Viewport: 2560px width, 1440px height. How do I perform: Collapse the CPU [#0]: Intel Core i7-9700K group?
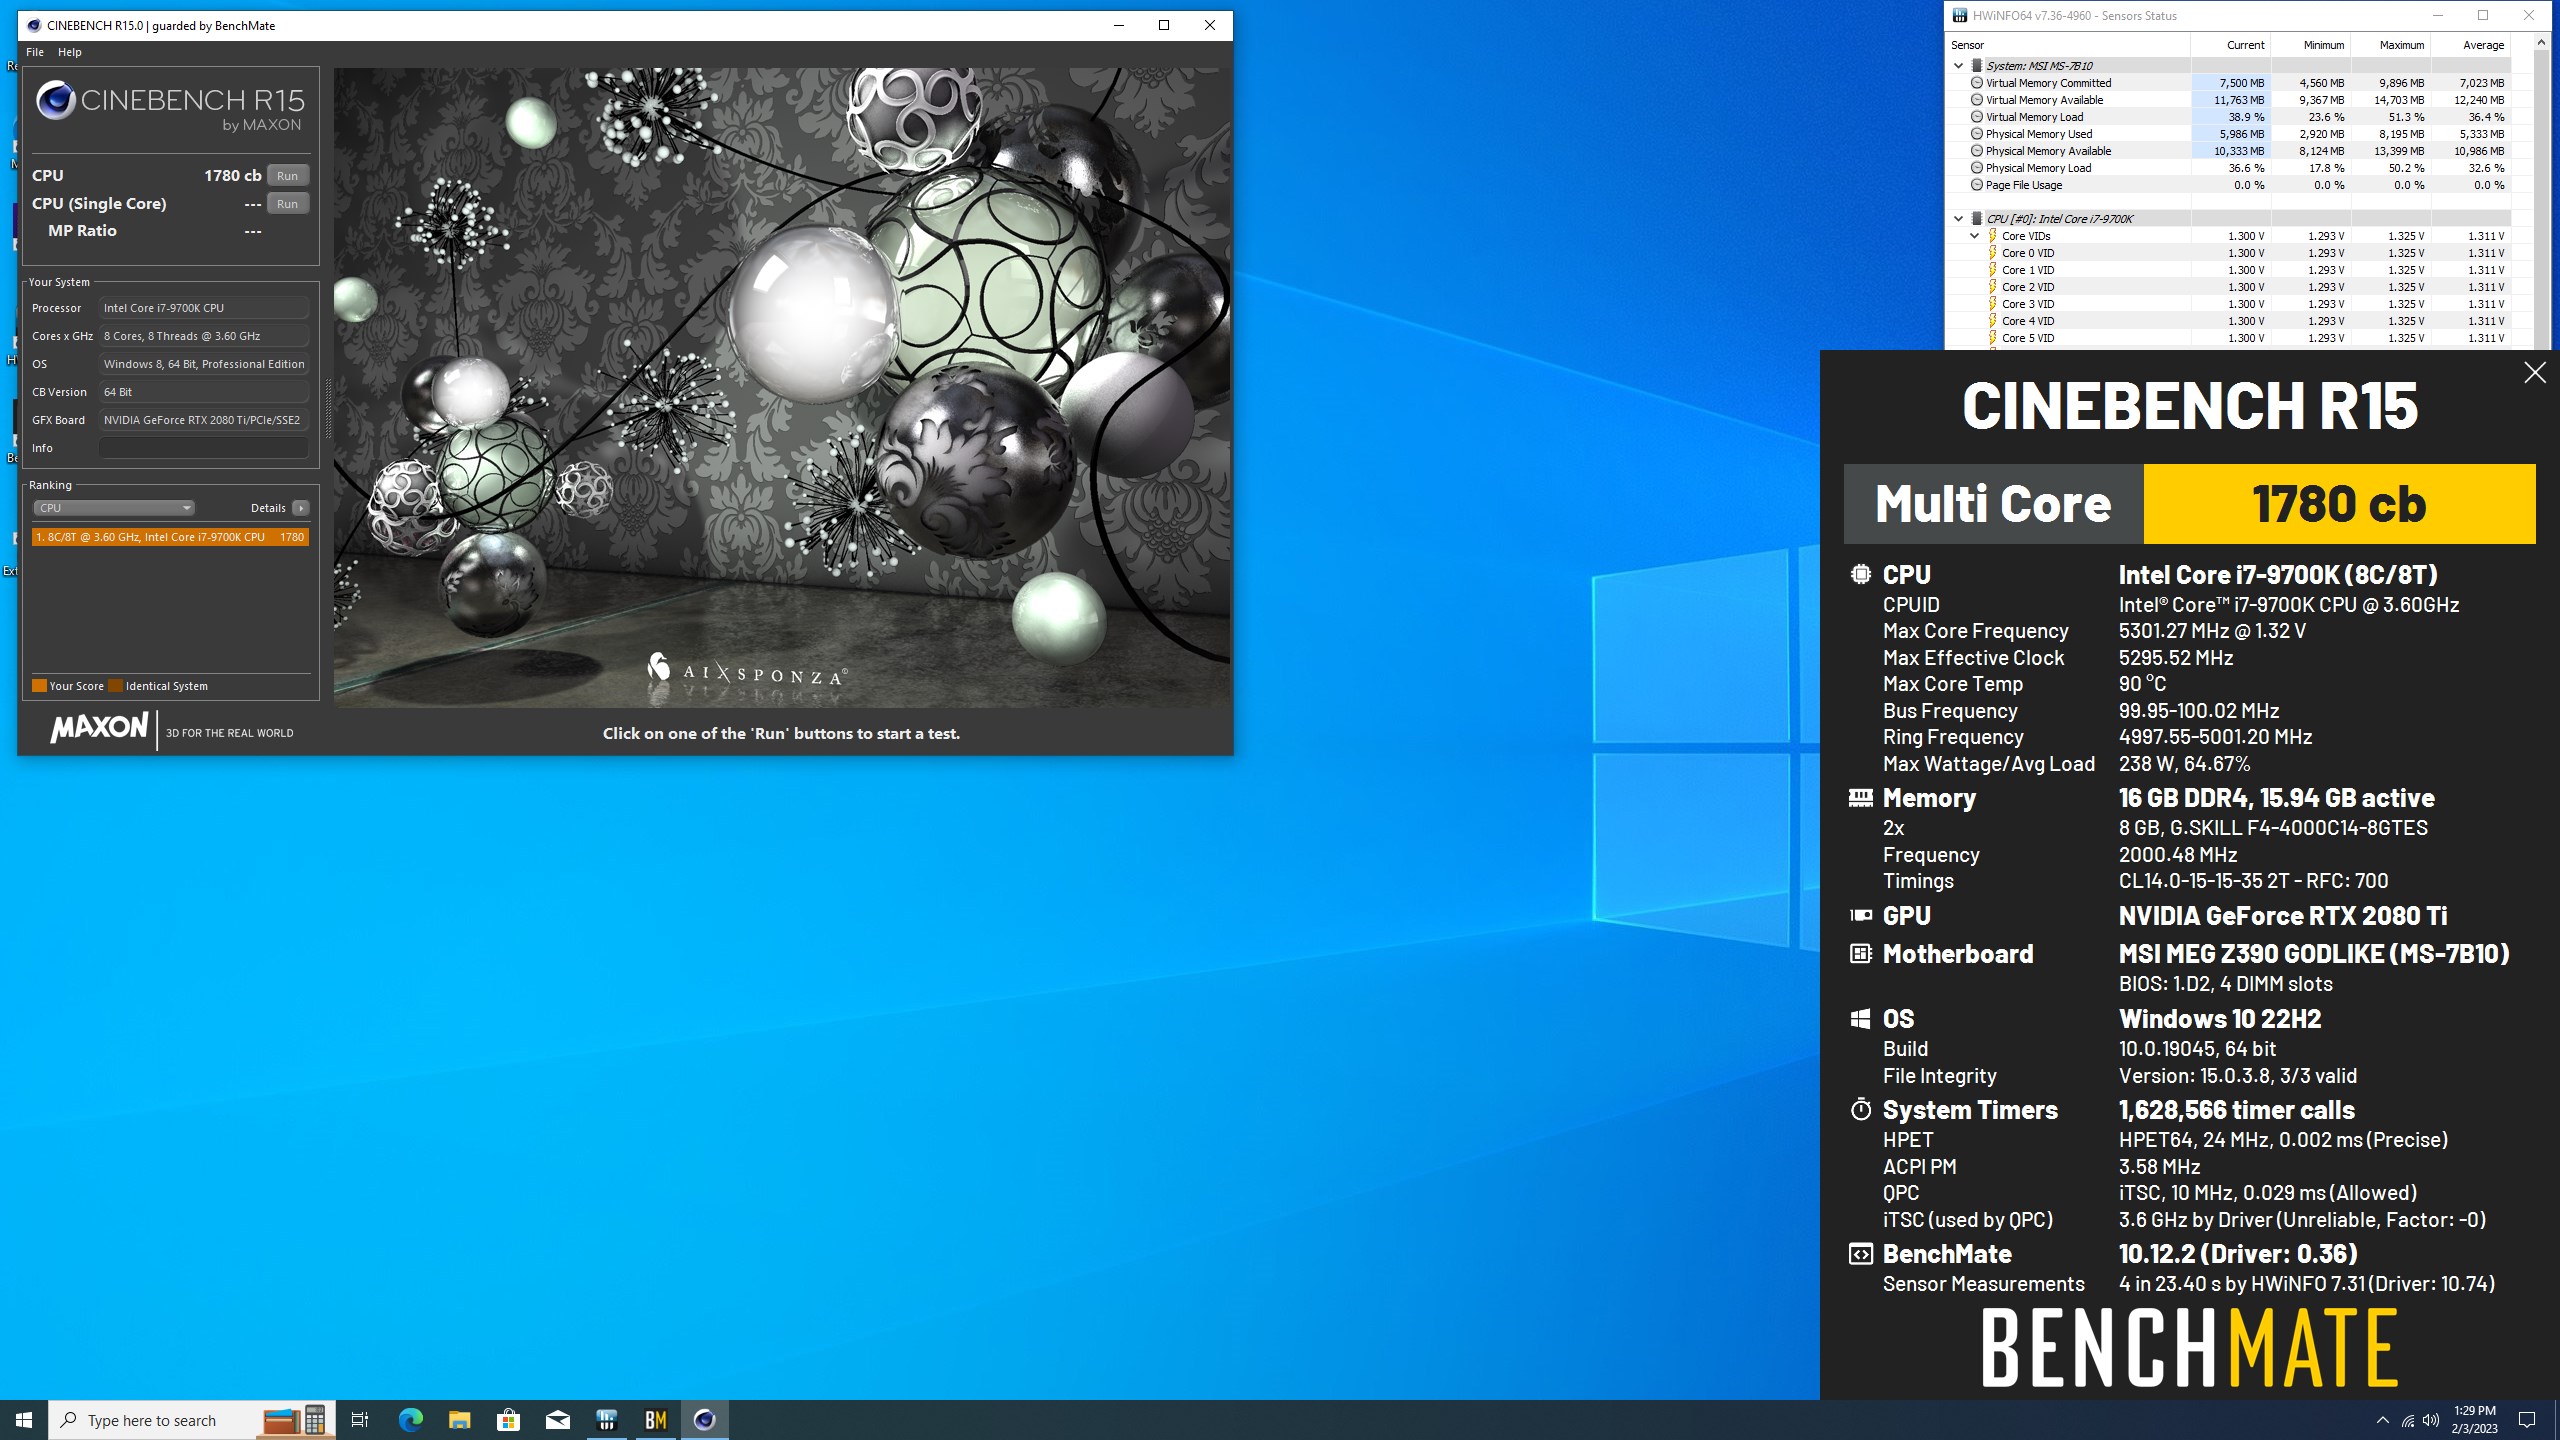[x=1958, y=218]
